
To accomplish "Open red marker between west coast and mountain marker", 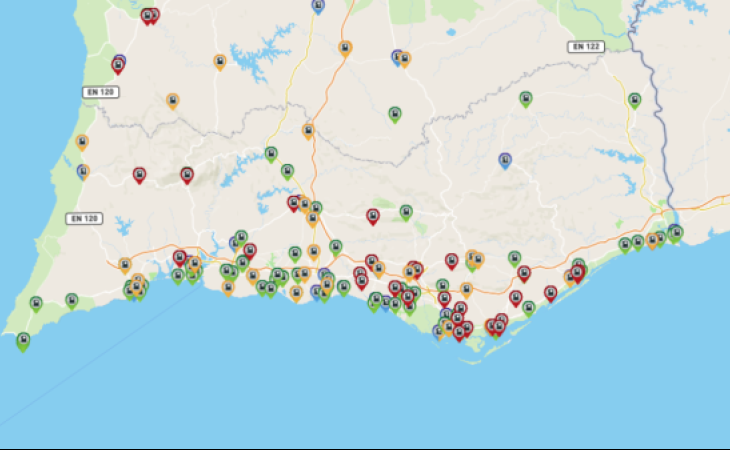I will click(139, 175).
